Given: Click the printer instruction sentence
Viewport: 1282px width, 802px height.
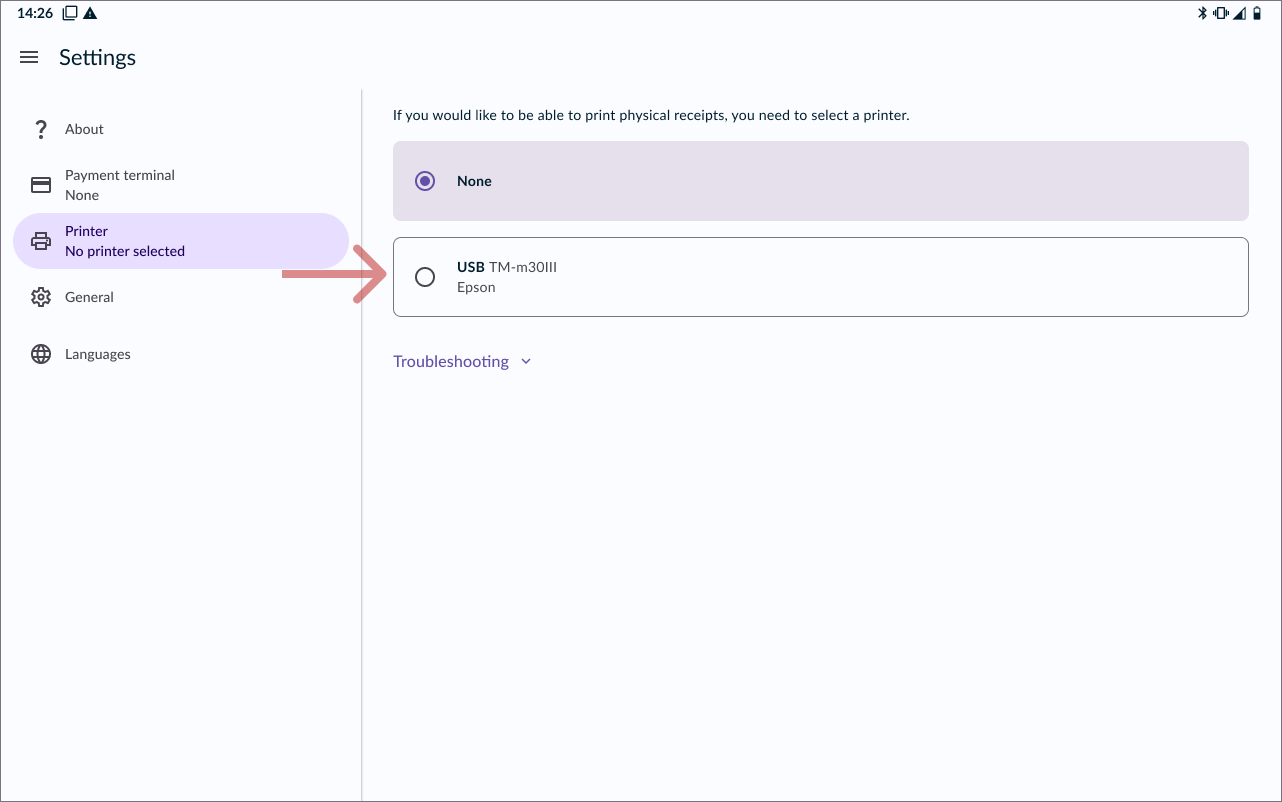Looking at the screenshot, I should pyautogui.click(x=651, y=115).
